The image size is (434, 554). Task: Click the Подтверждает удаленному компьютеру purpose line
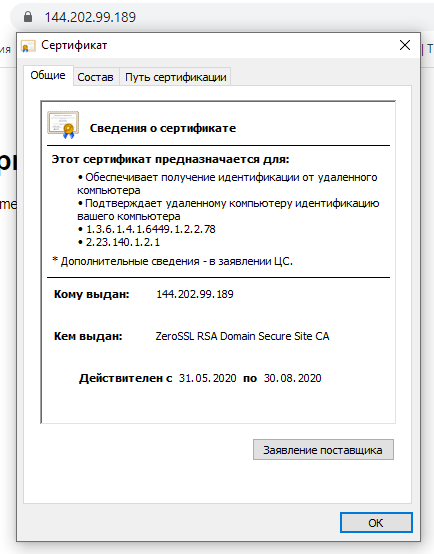(x=228, y=210)
